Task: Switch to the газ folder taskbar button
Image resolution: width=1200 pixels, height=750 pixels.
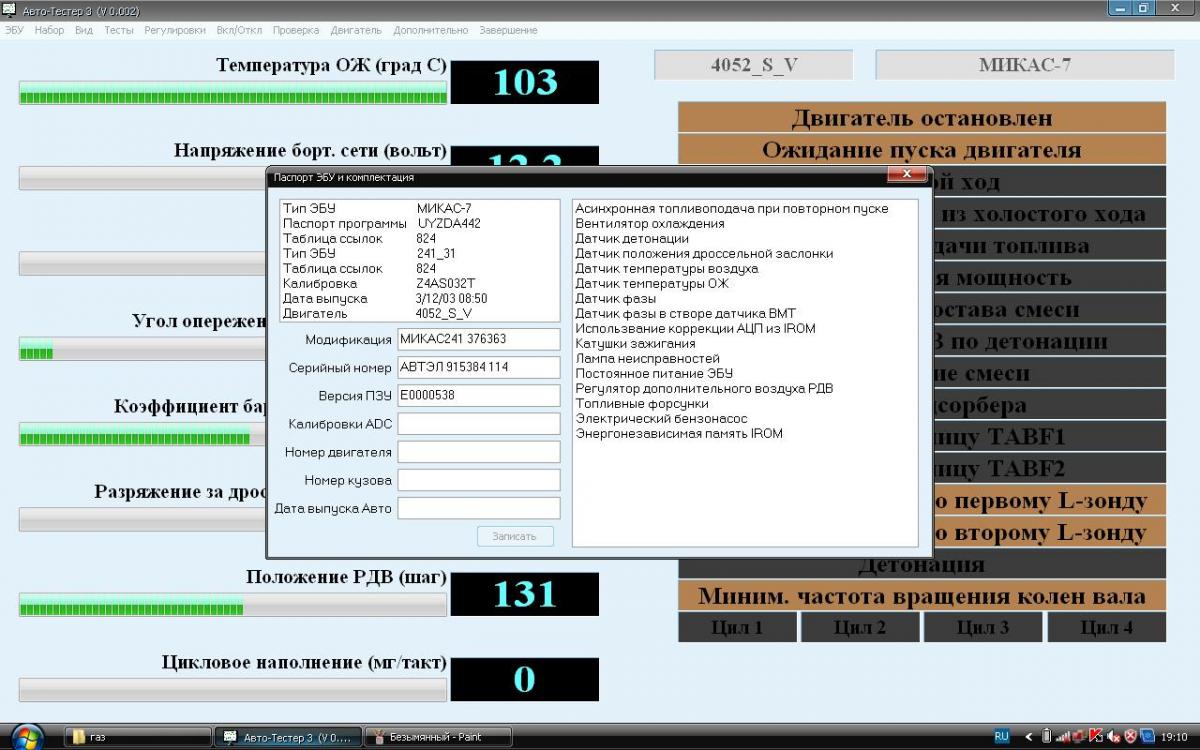Action: (x=137, y=737)
